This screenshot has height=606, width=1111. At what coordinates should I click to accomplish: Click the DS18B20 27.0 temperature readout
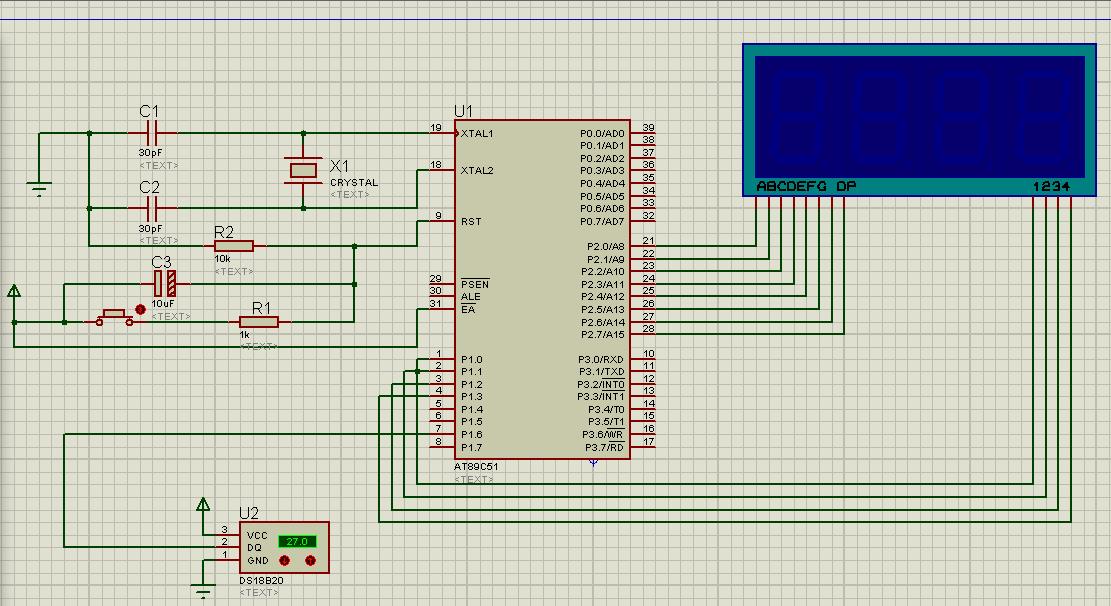point(297,542)
